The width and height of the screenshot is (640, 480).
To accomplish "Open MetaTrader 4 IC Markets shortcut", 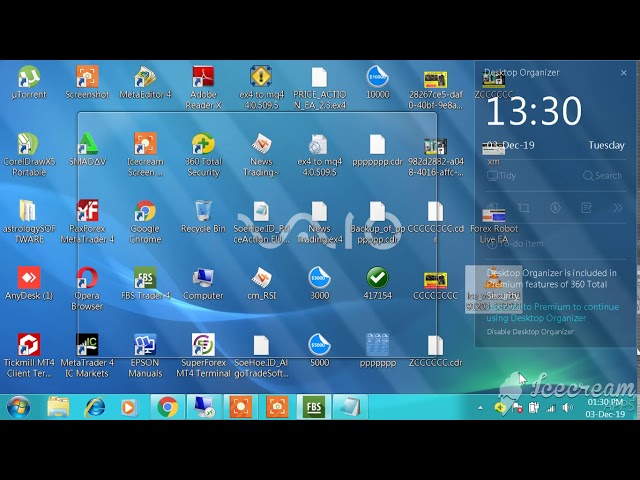I will pos(87,346).
